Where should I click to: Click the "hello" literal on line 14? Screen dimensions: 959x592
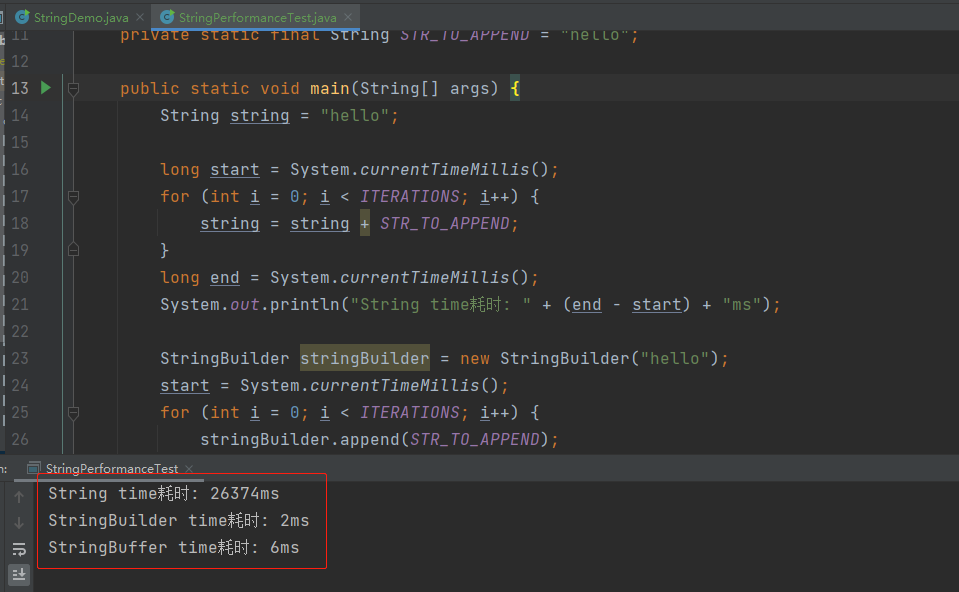355,116
